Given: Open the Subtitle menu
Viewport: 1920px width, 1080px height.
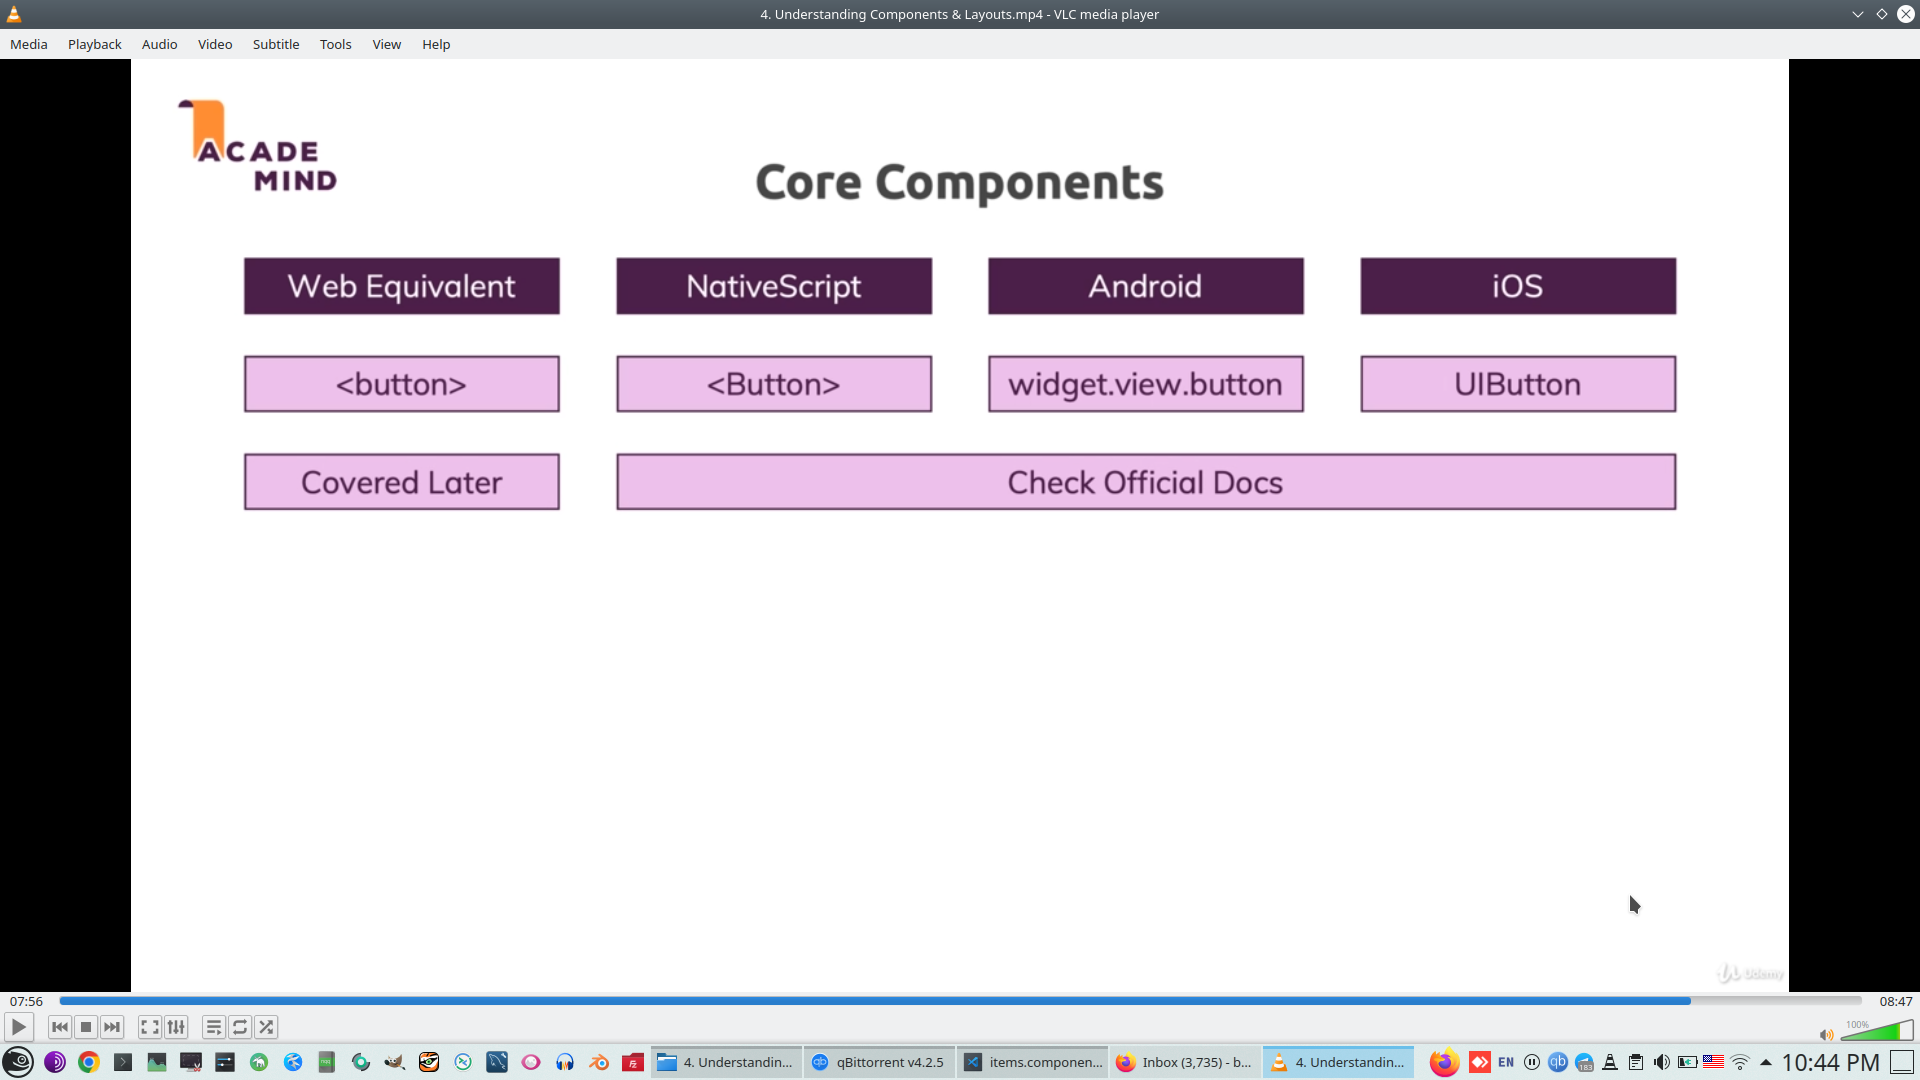Looking at the screenshot, I should pyautogui.click(x=276, y=44).
